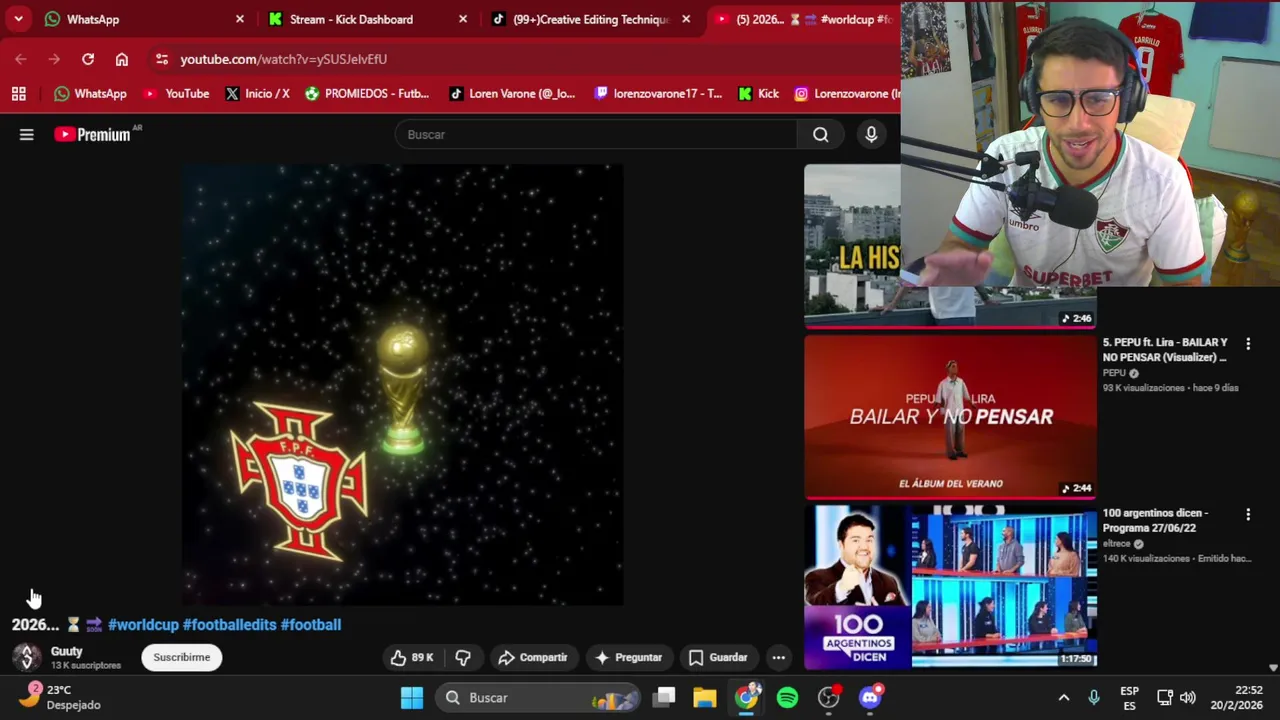Open Task View in the taskbar
The width and height of the screenshot is (1280, 720).
click(665, 698)
